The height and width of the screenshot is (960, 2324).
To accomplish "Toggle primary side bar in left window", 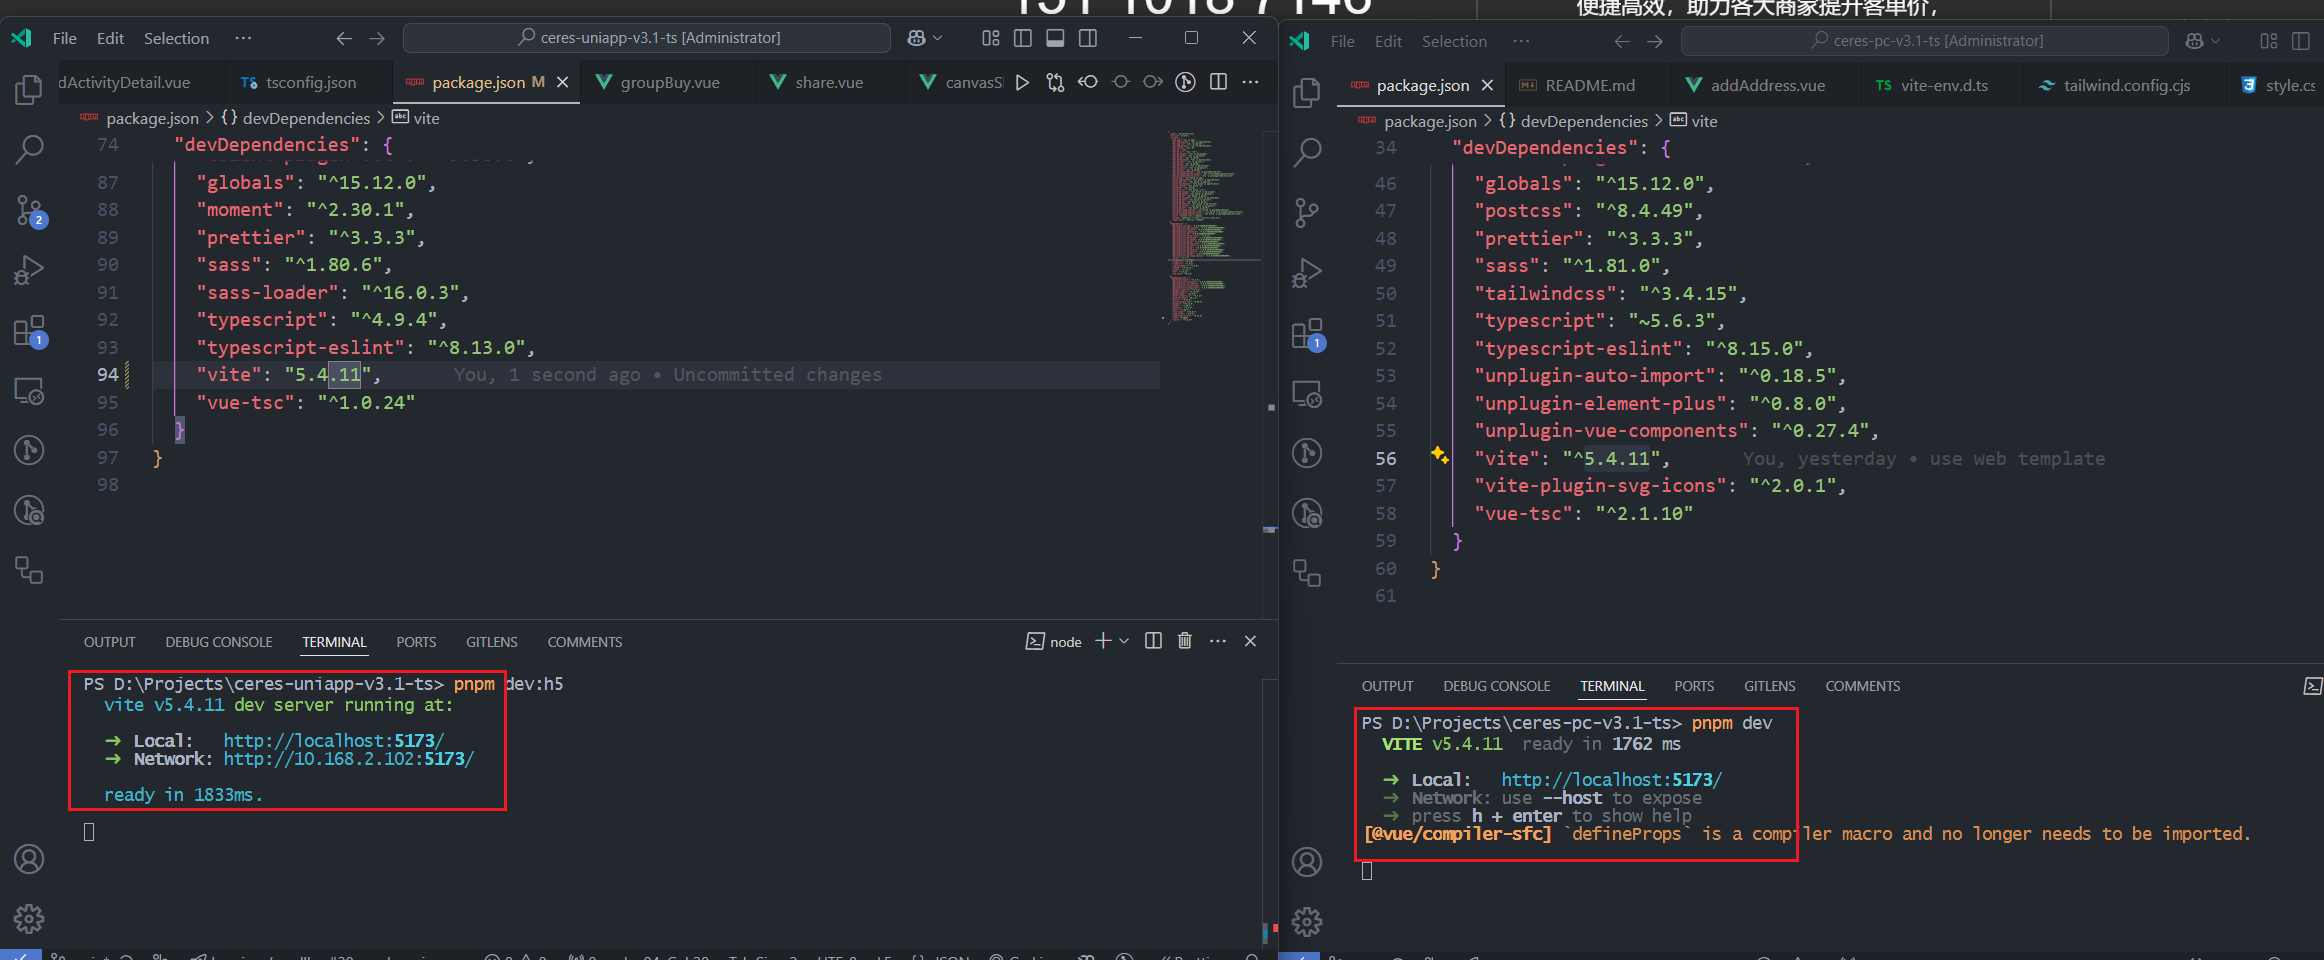I will point(1023,38).
